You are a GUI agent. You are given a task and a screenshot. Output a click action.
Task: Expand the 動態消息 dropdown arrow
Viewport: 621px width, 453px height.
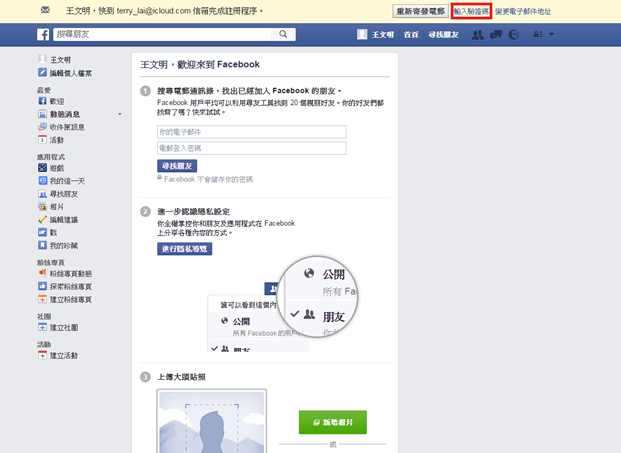pyautogui.click(x=120, y=114)
